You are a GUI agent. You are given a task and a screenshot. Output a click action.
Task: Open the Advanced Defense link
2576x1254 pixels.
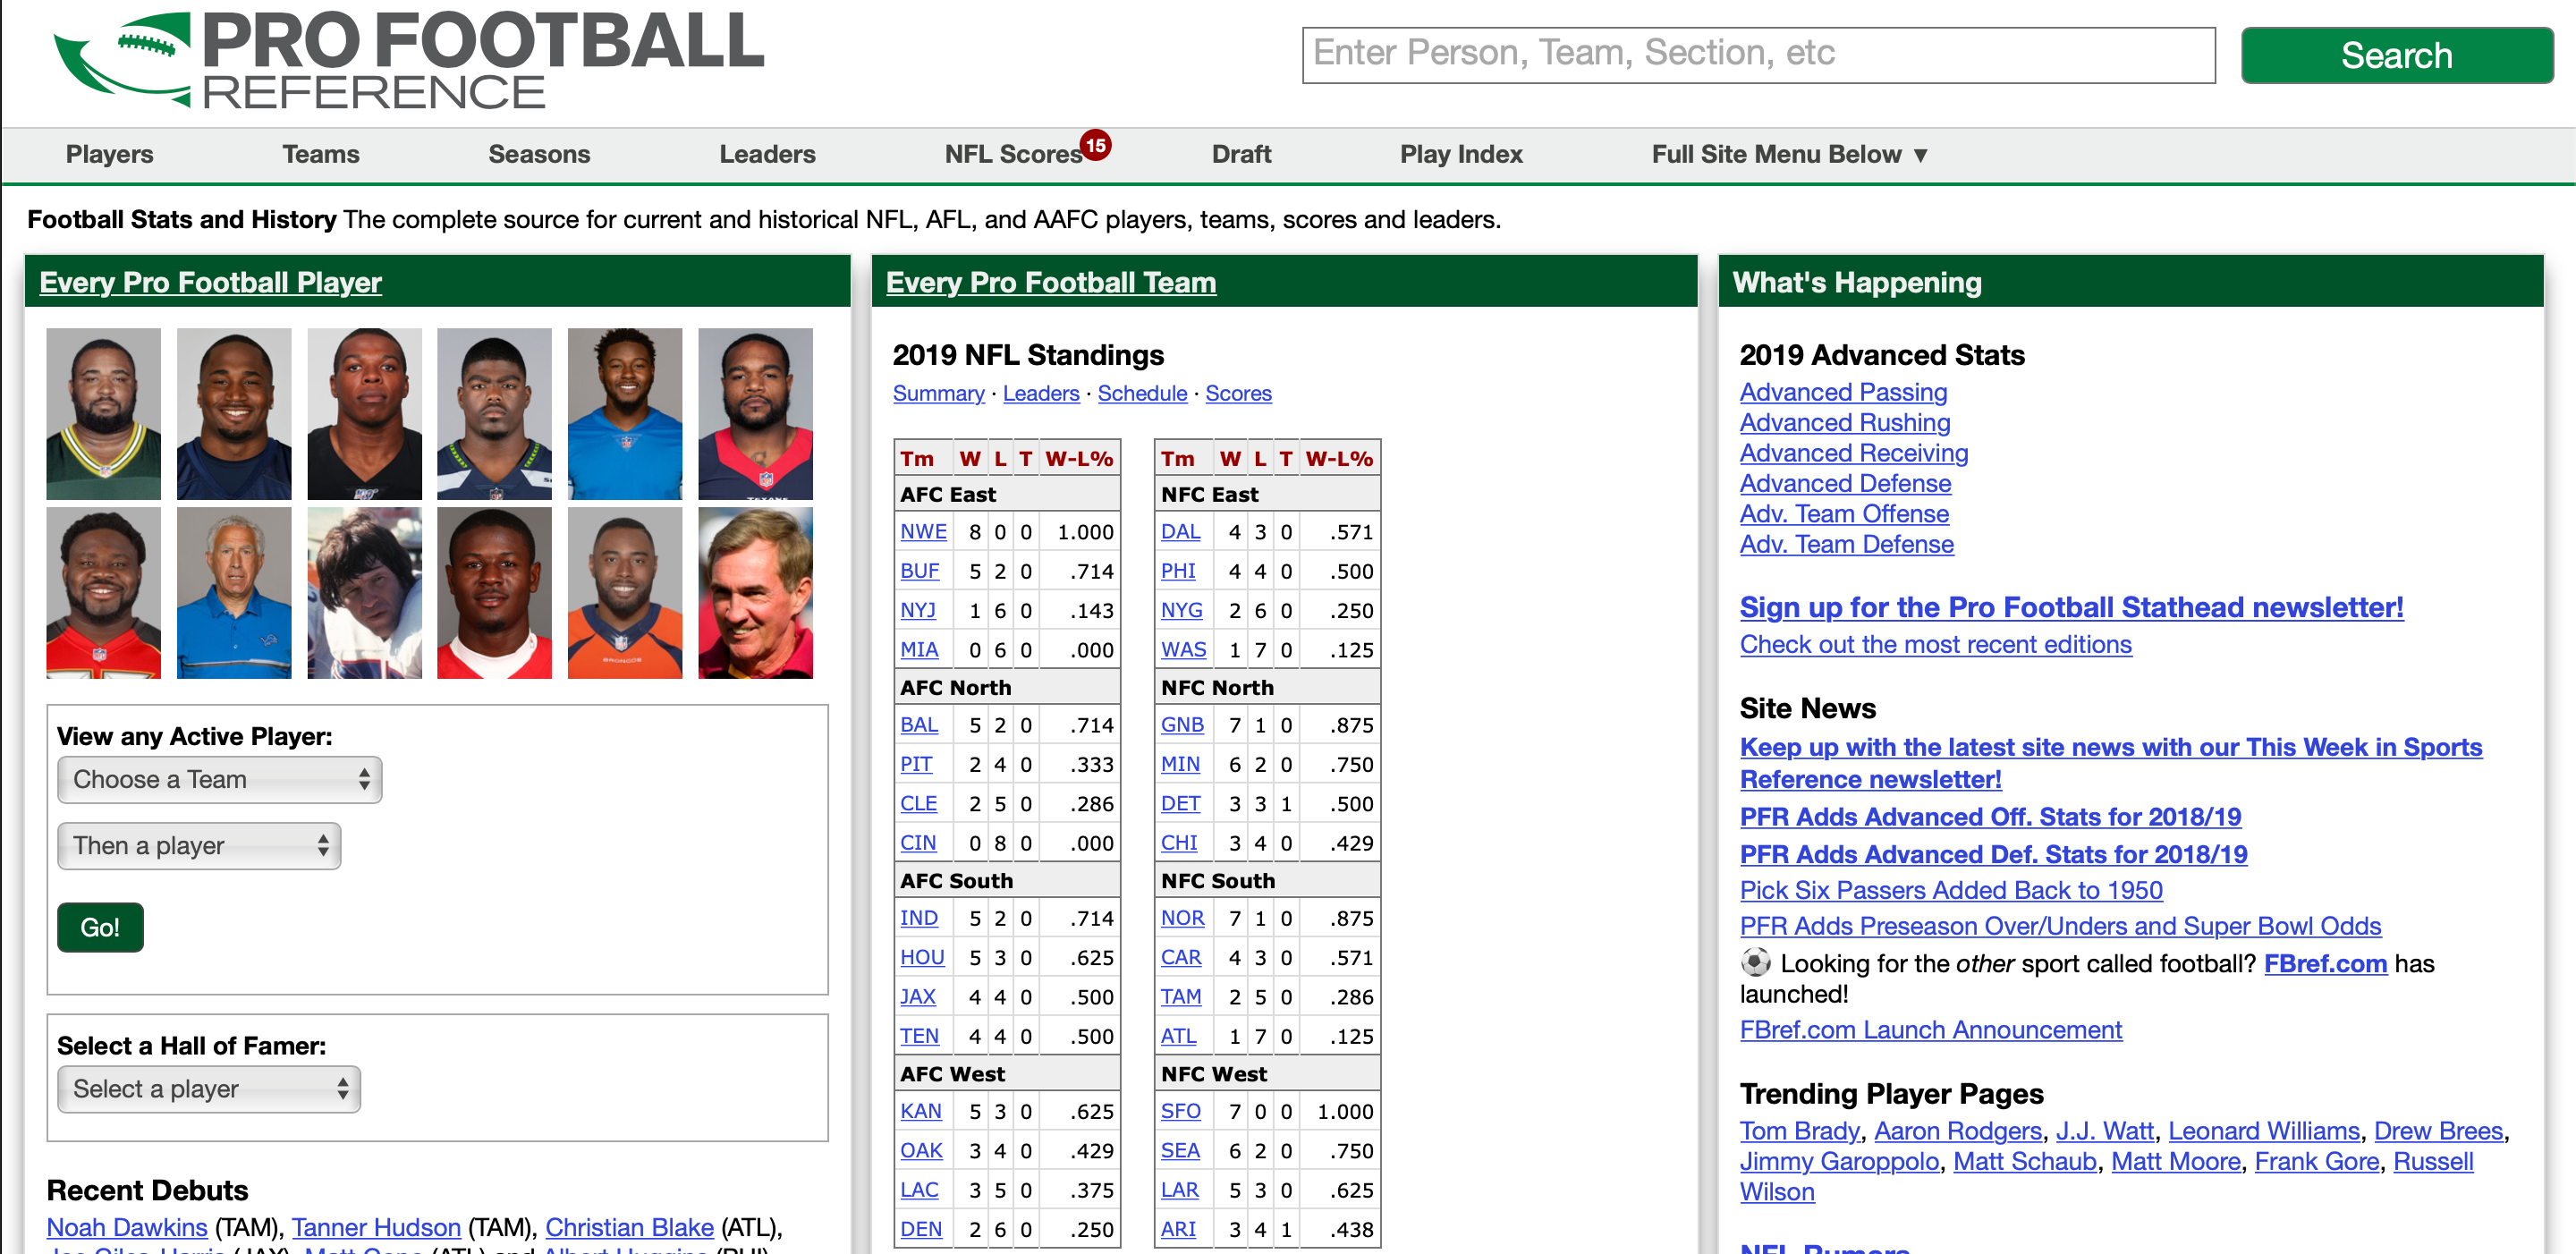(1845, 484)
